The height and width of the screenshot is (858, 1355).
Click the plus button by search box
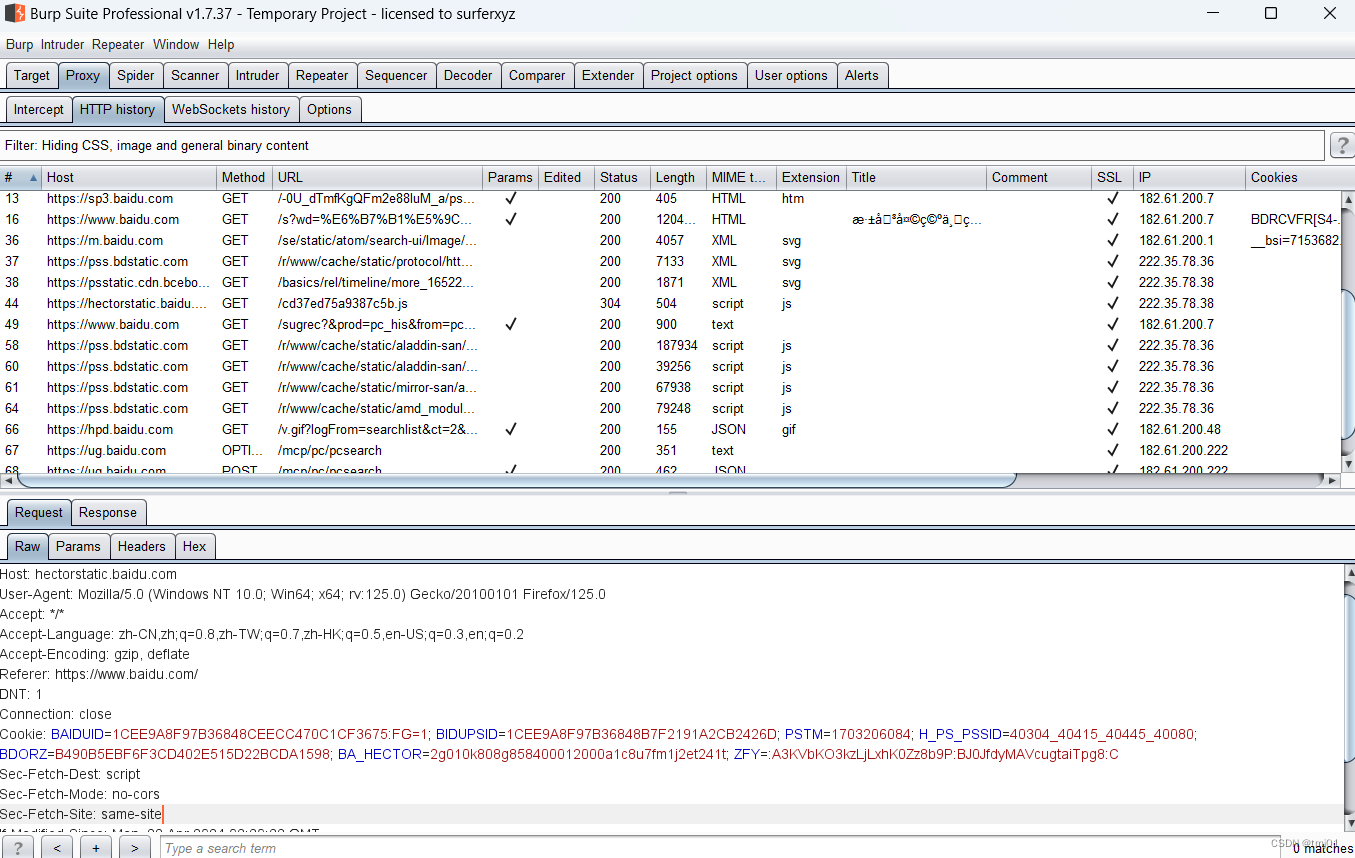coord(96,848)
